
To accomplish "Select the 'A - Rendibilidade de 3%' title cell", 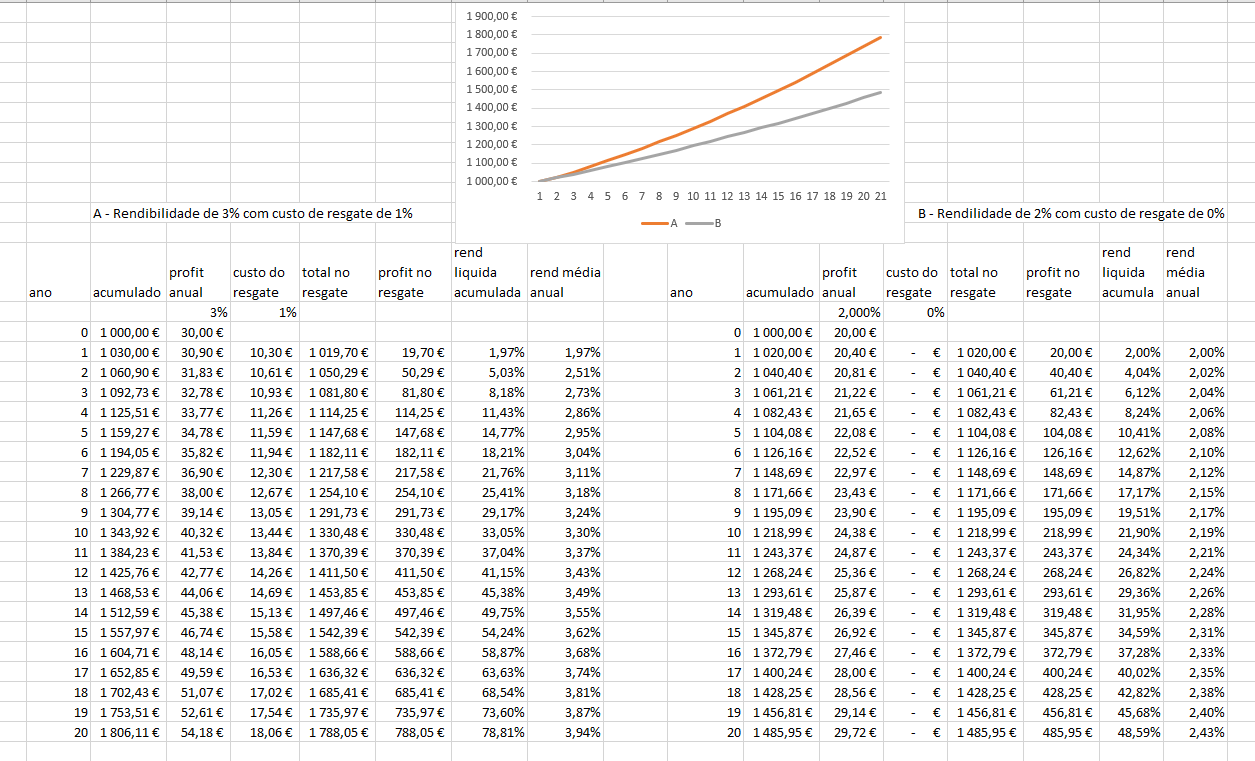I will click(252, 213).
